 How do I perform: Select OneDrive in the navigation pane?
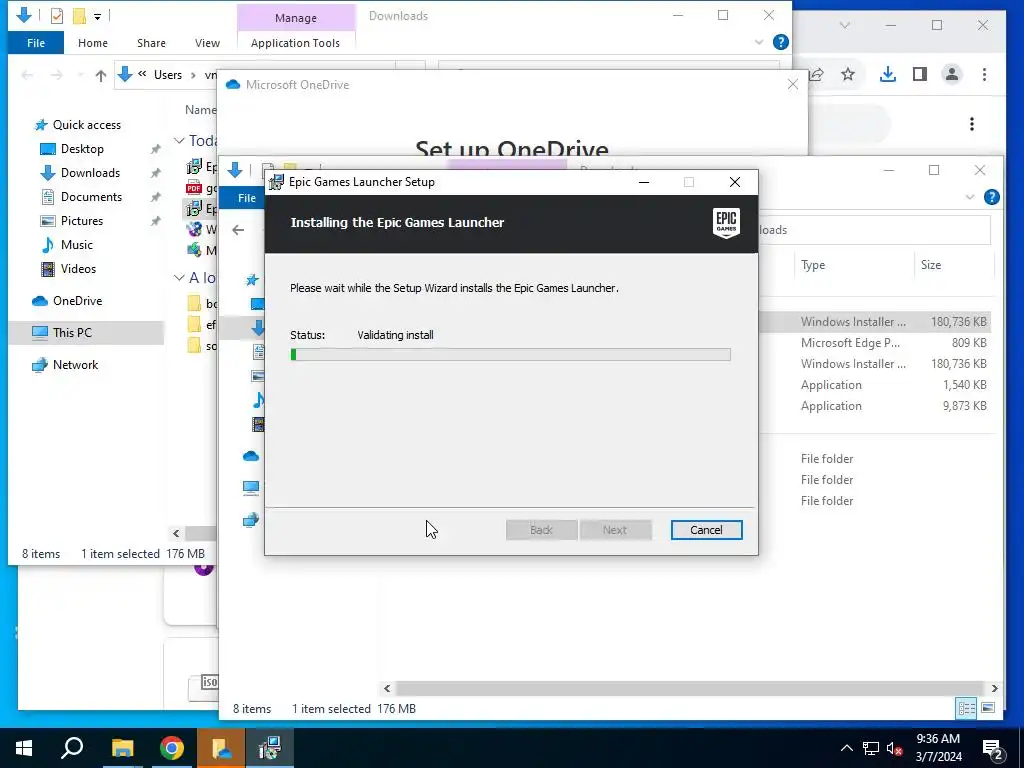[x=77, y=301]
